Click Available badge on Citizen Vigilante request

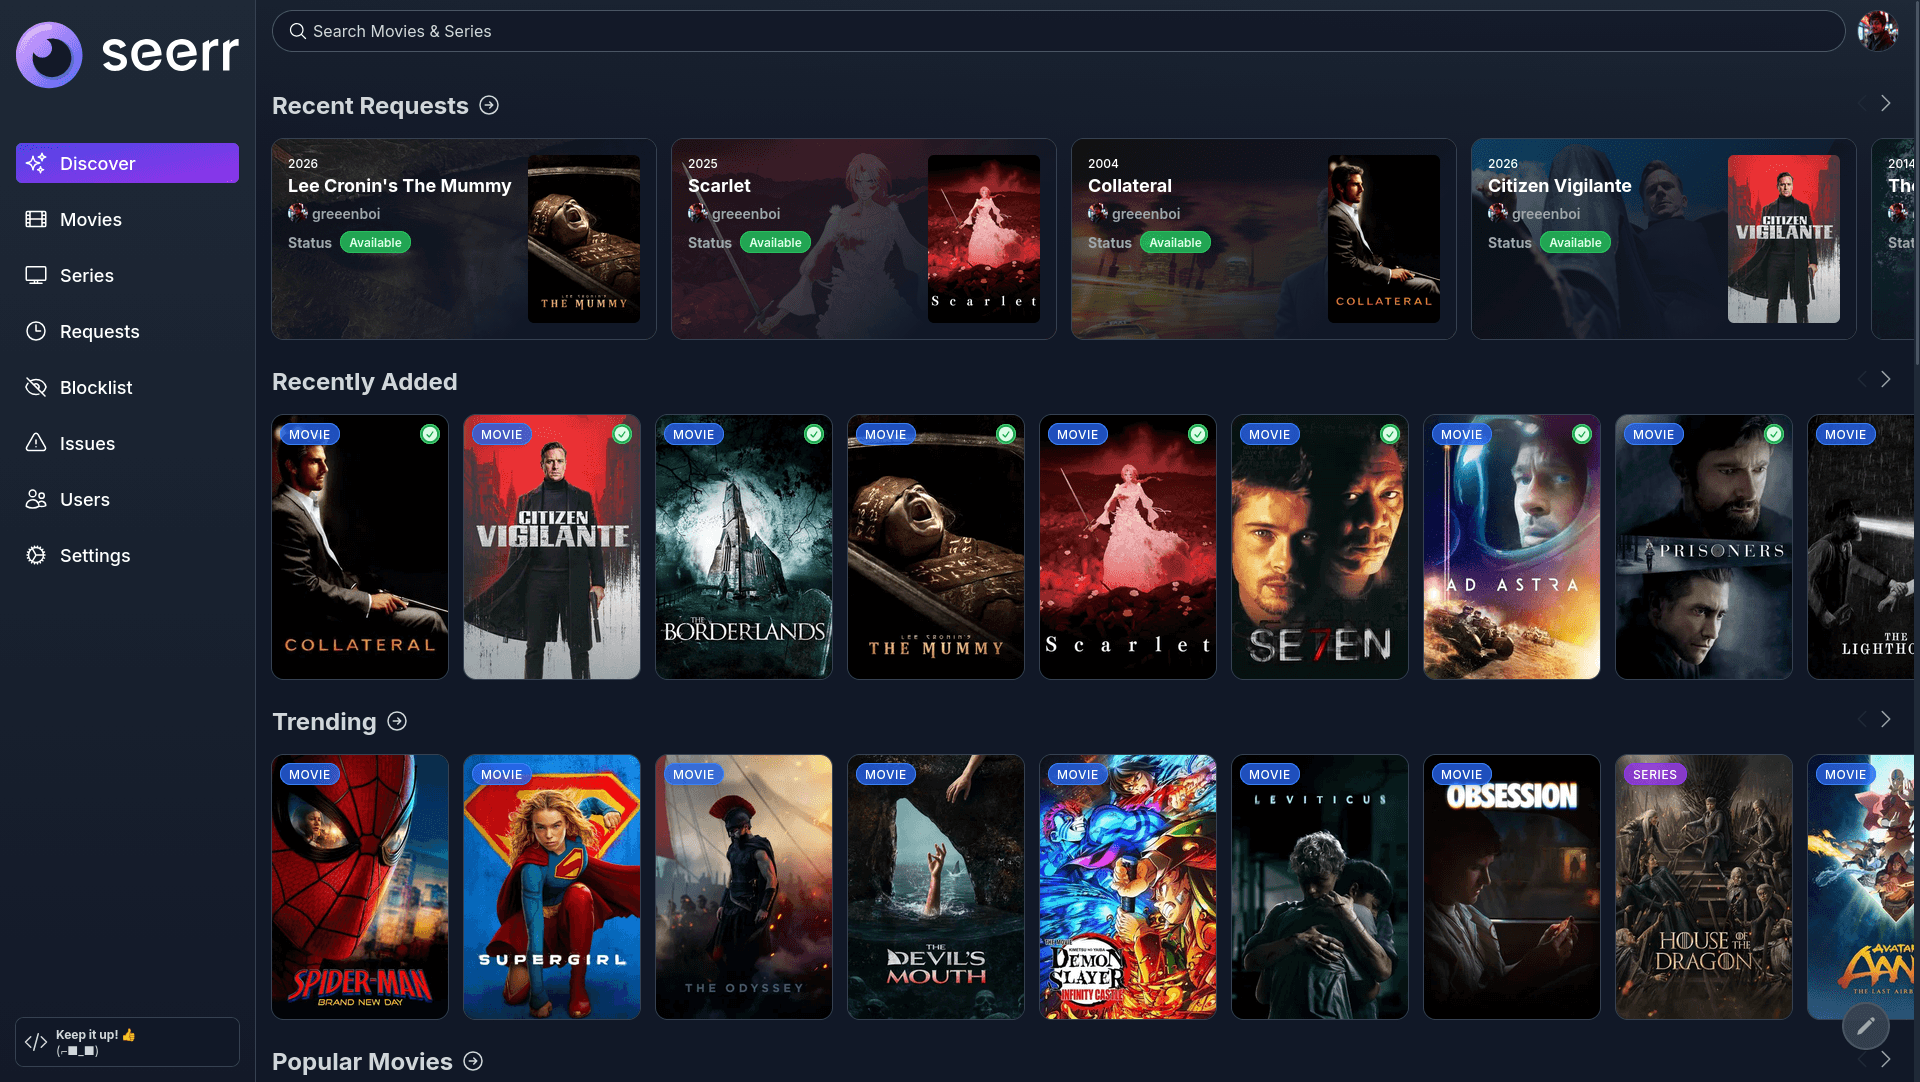tap(1575, 242)
